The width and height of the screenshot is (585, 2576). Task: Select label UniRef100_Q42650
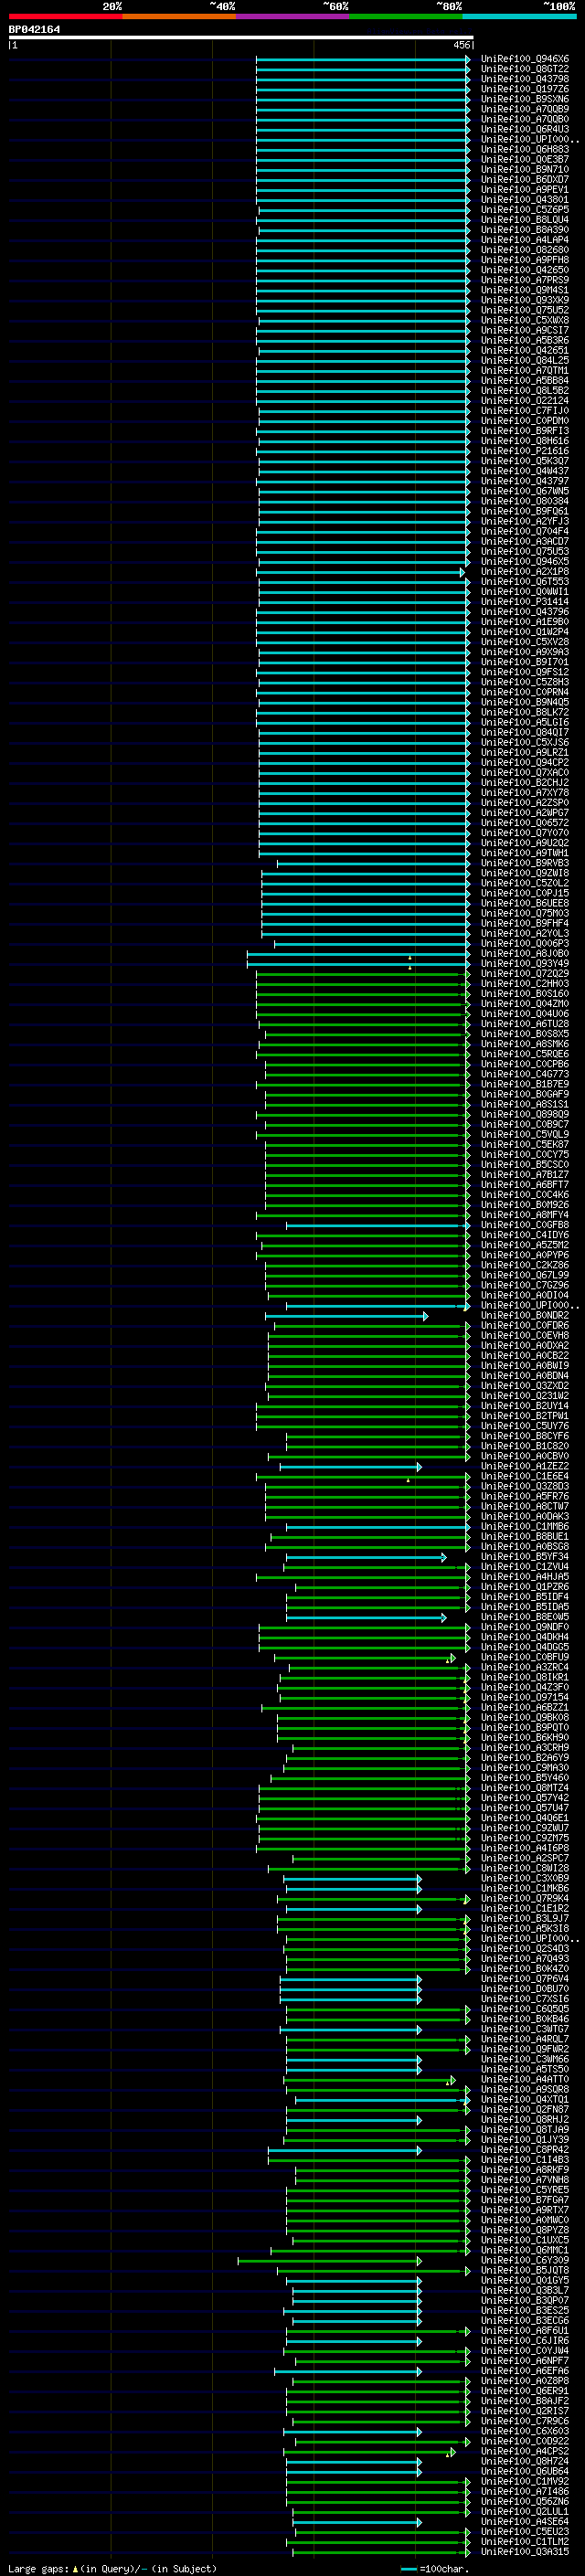click(x=524, y=270)
